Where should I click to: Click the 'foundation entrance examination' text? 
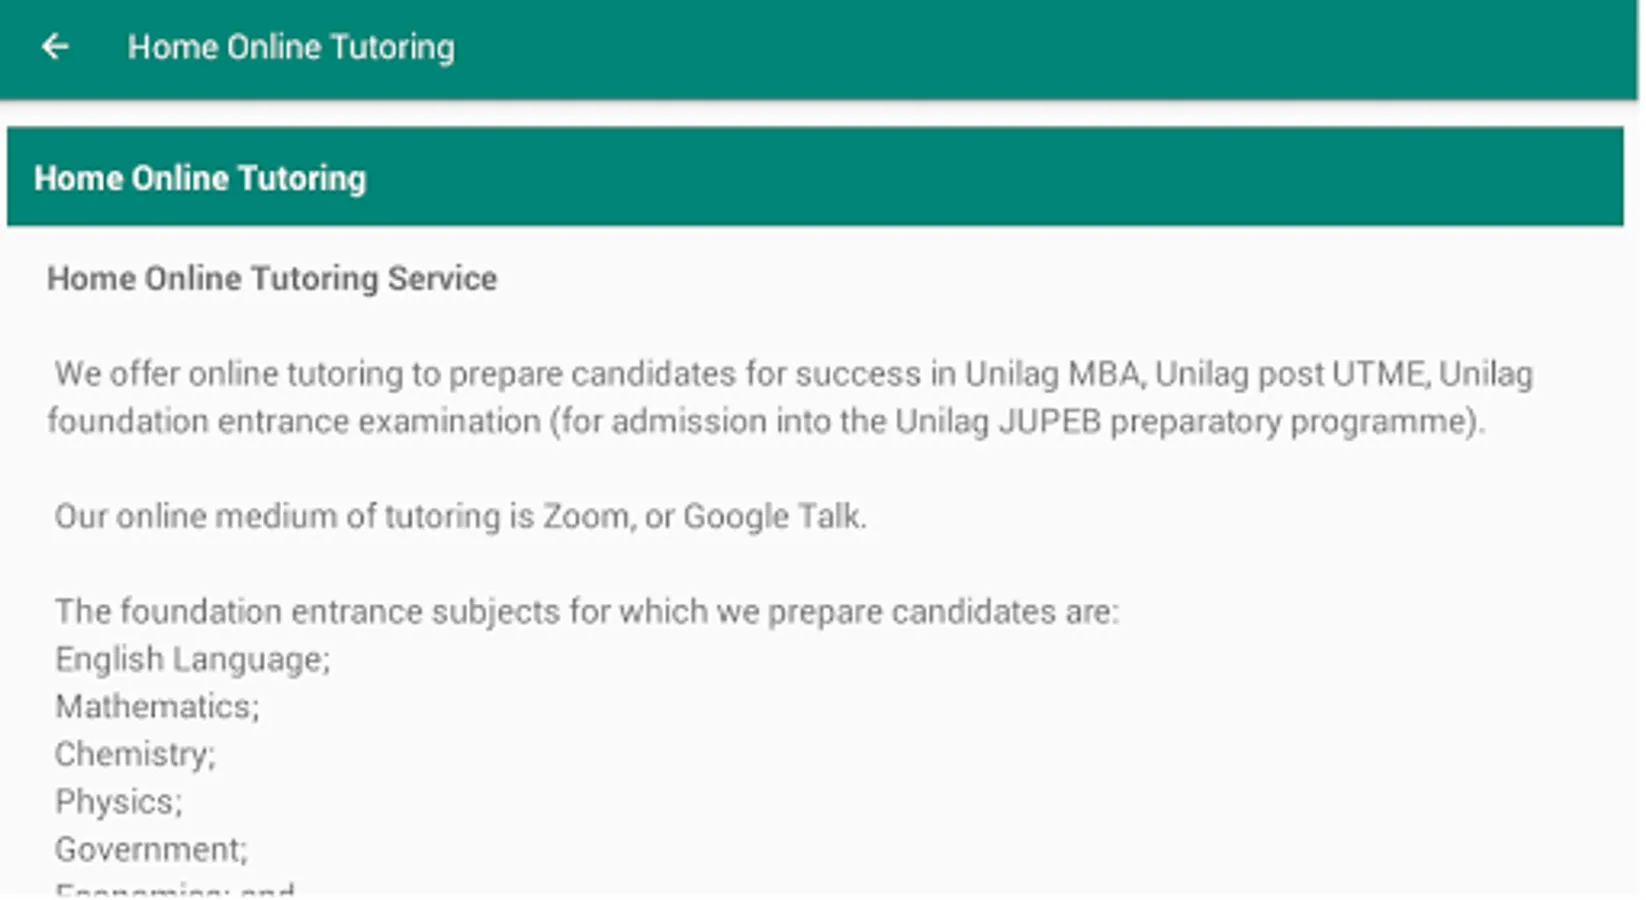[294, 421]
